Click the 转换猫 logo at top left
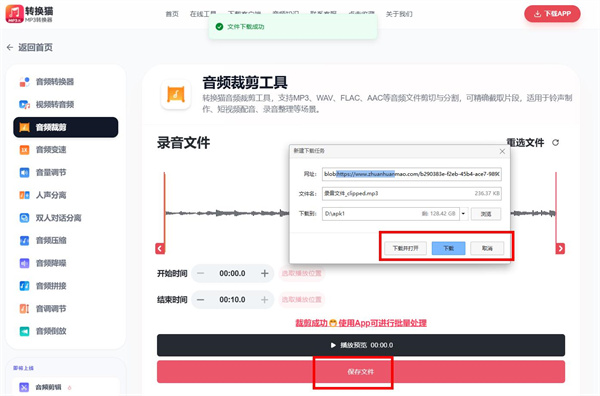Image resolution: width=600 pixels, height=396 pixels. tap(29, 14)
